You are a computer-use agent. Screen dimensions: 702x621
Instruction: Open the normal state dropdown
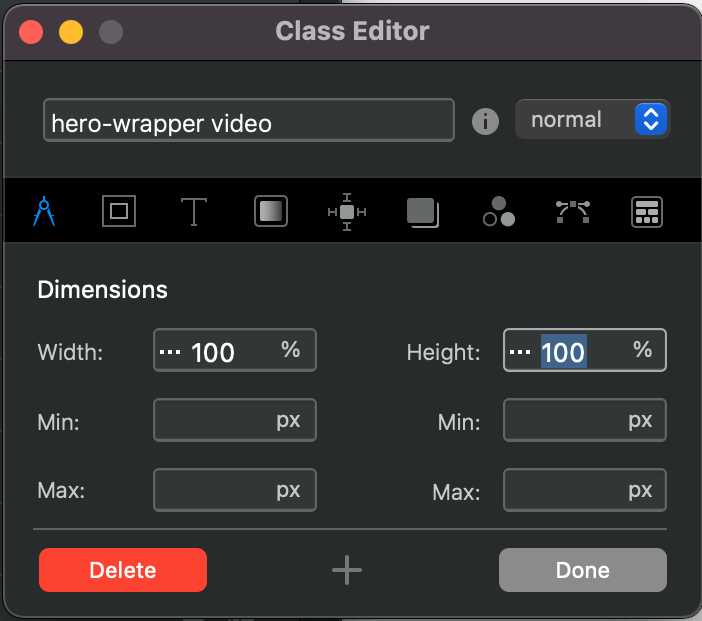(592, 120)
